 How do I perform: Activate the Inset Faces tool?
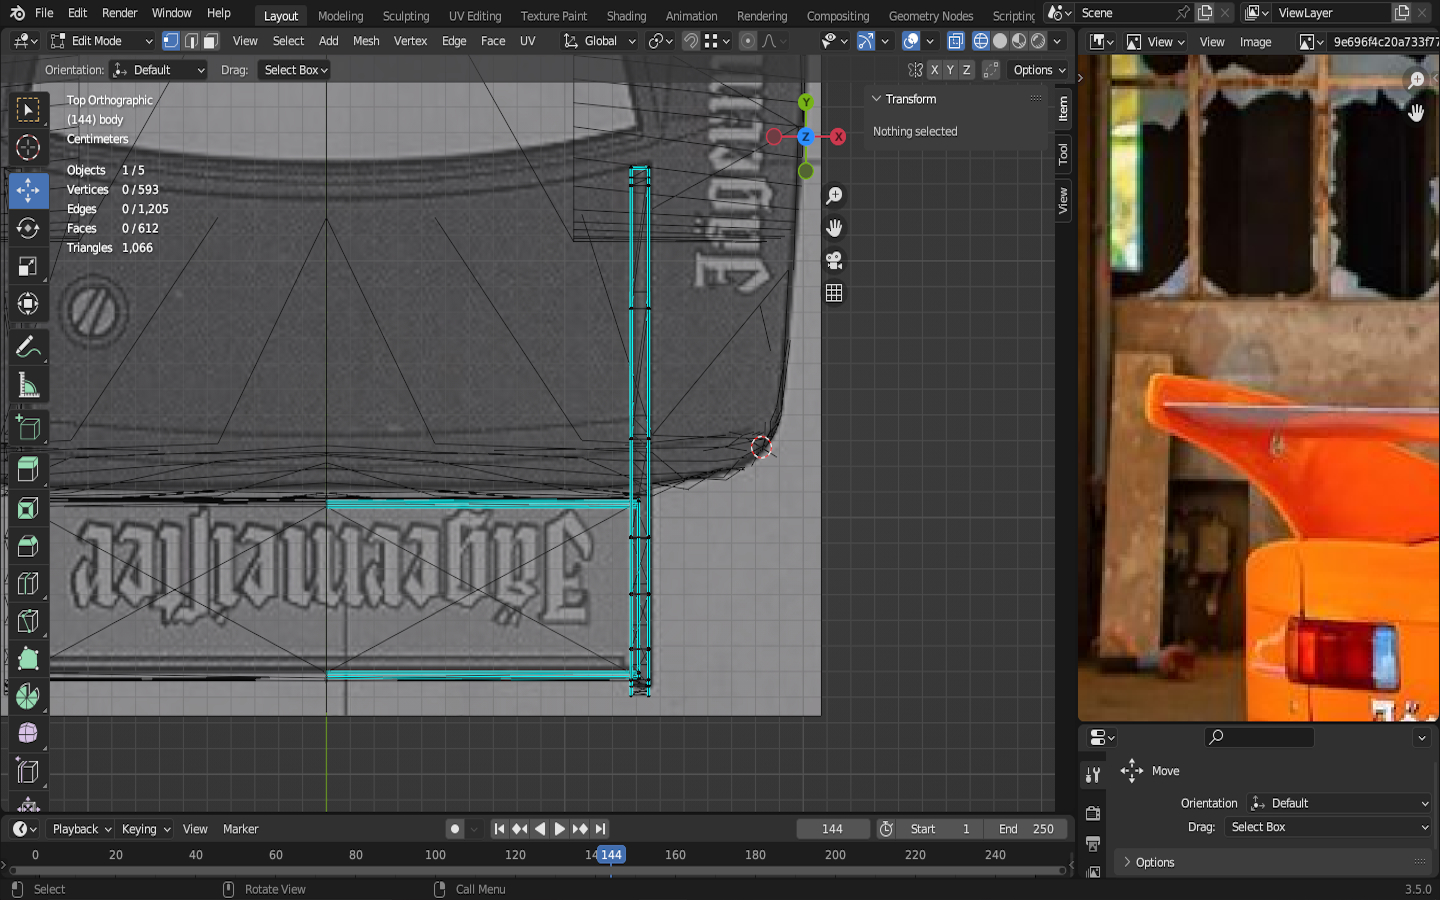(x=28, y=508)
